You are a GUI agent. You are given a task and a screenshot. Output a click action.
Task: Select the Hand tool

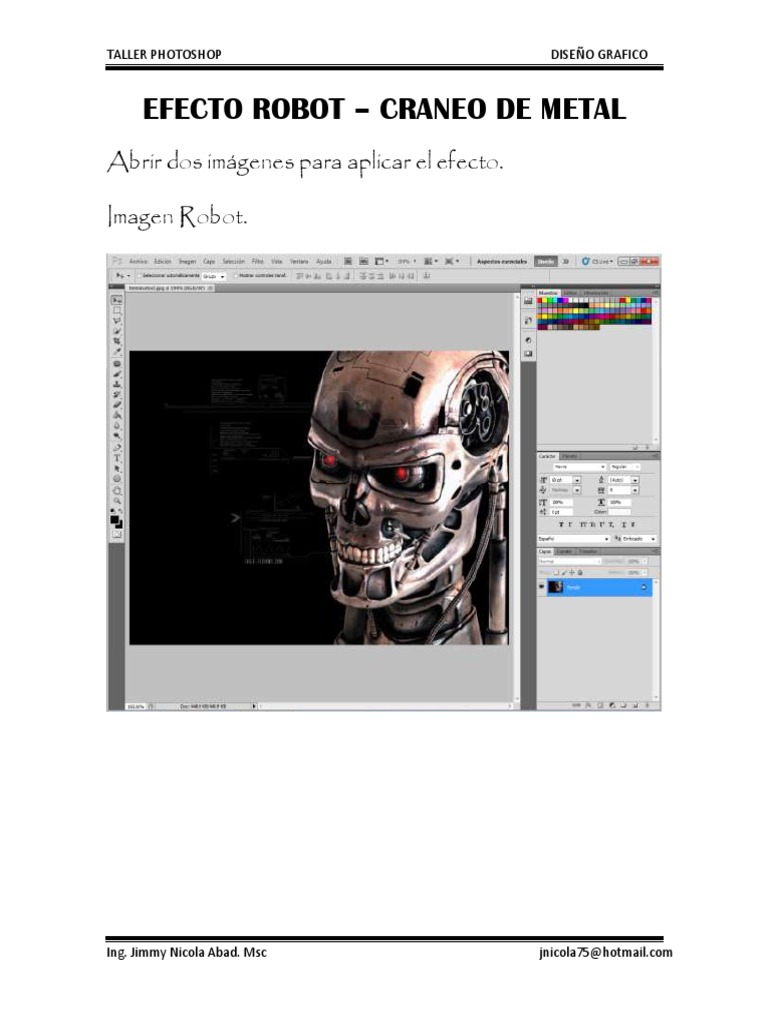[x=117, y=490]
